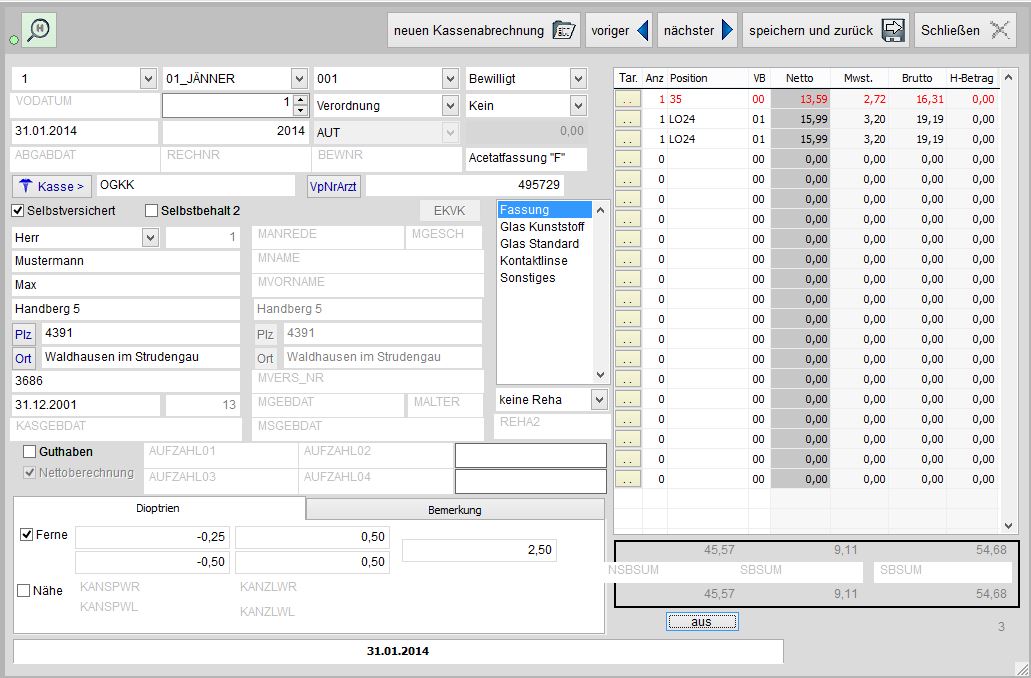
Task: Click the Schließen X icon
Action: coord(999,30)
